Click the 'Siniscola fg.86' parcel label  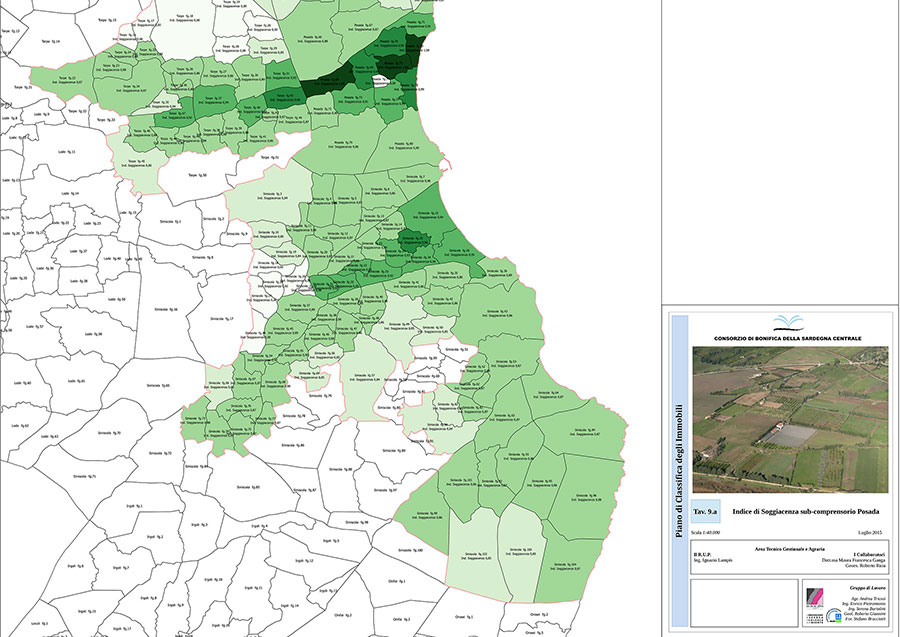point(293,445)
